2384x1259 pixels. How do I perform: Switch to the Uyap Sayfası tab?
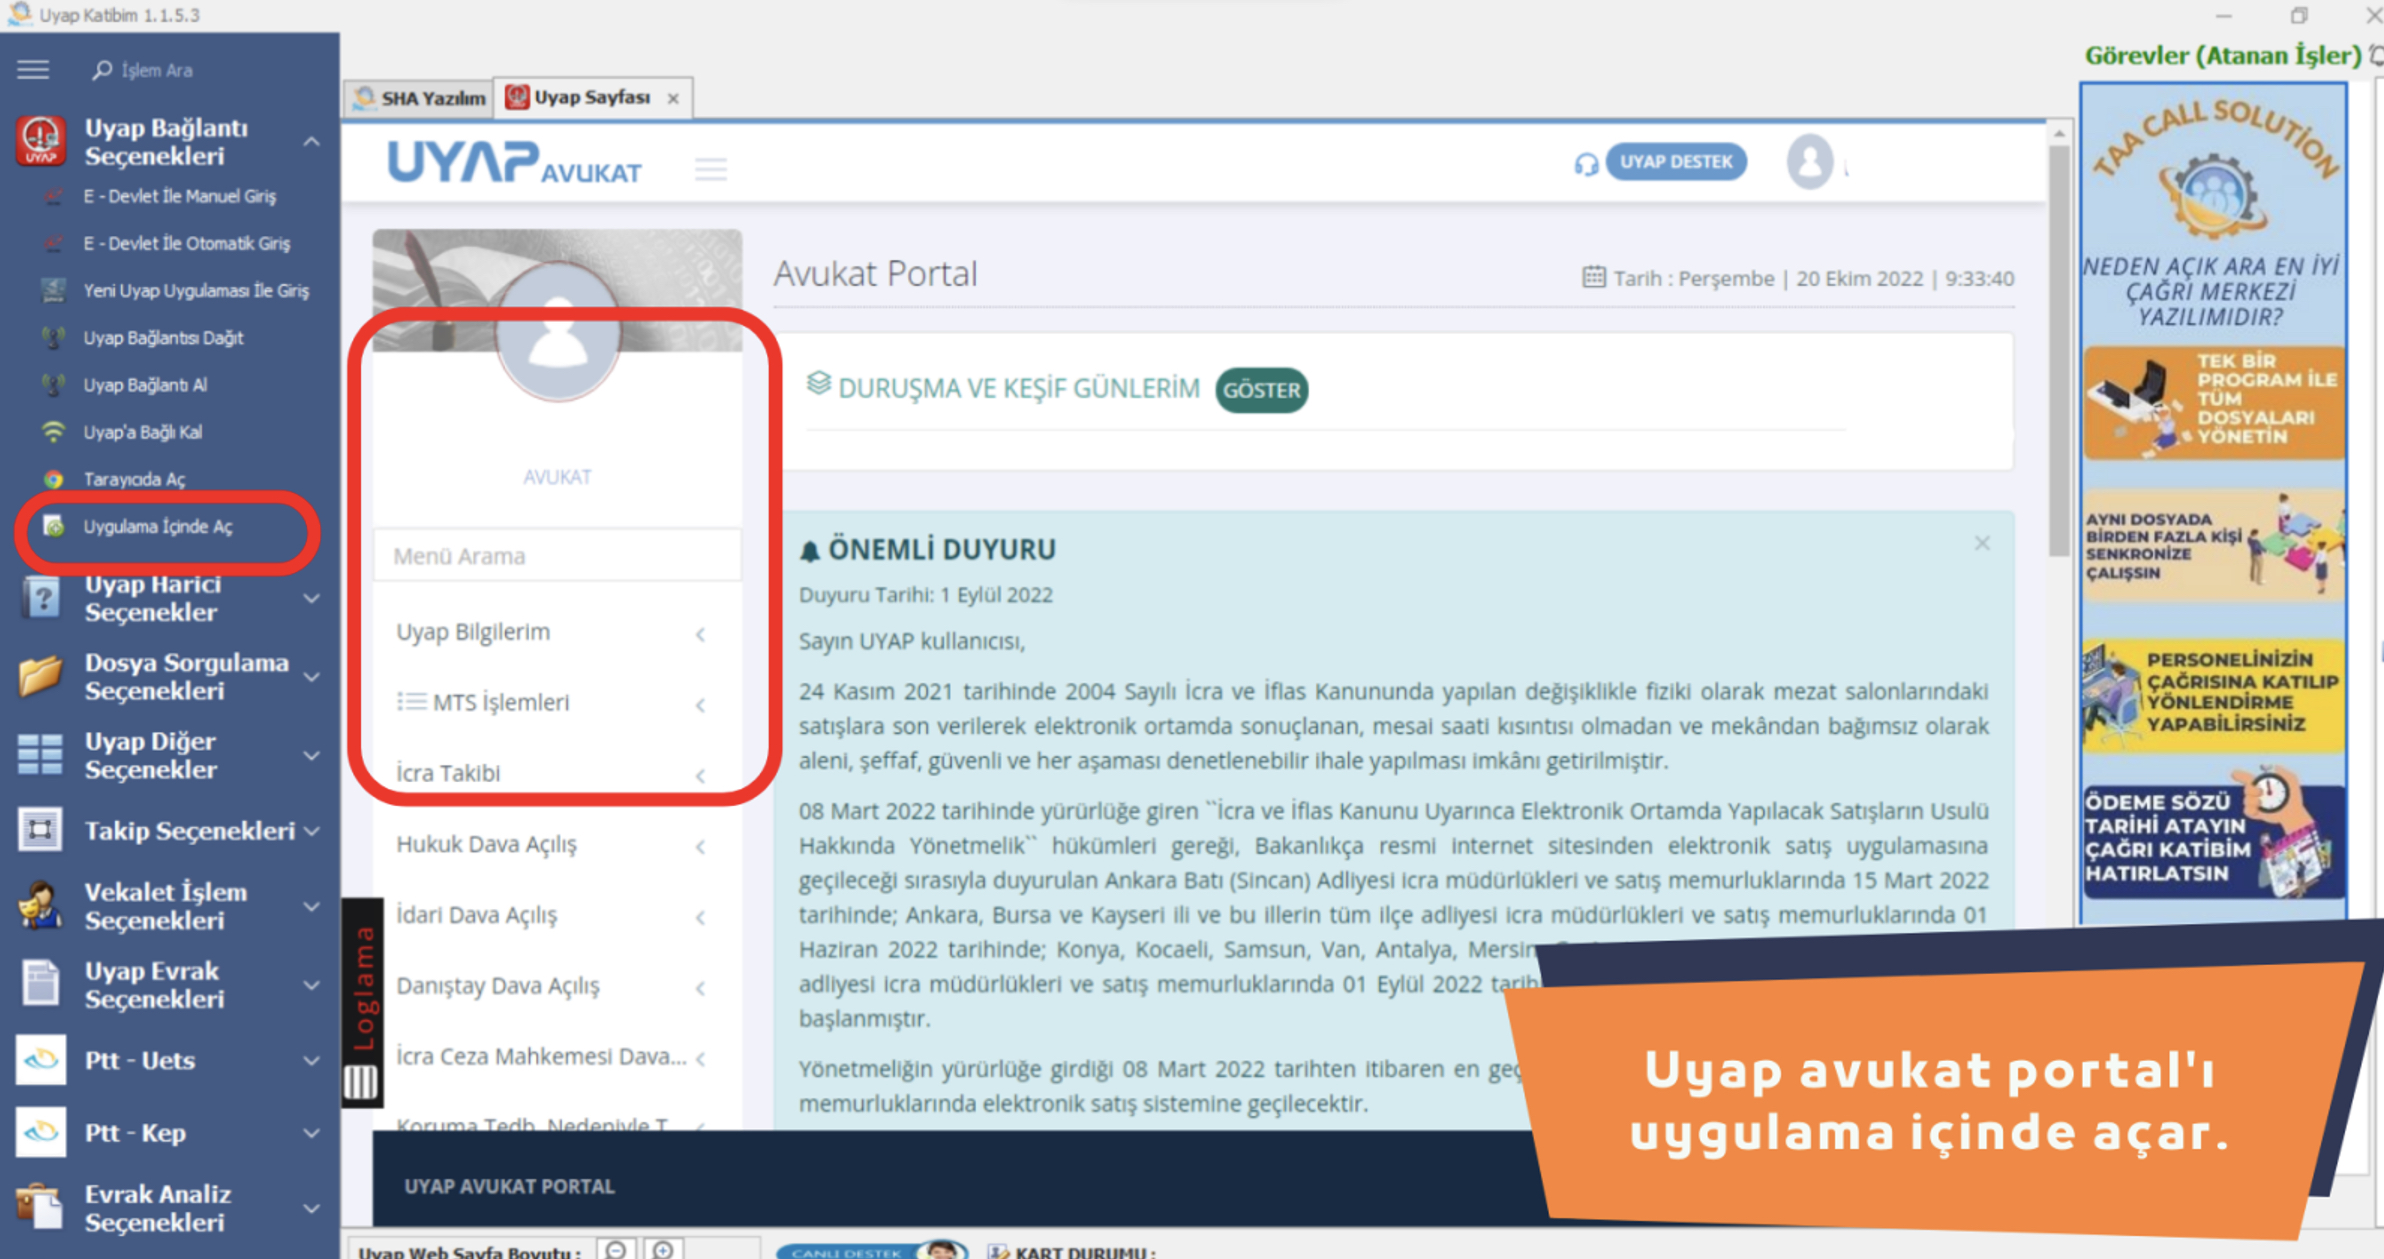tap(592, 97)
